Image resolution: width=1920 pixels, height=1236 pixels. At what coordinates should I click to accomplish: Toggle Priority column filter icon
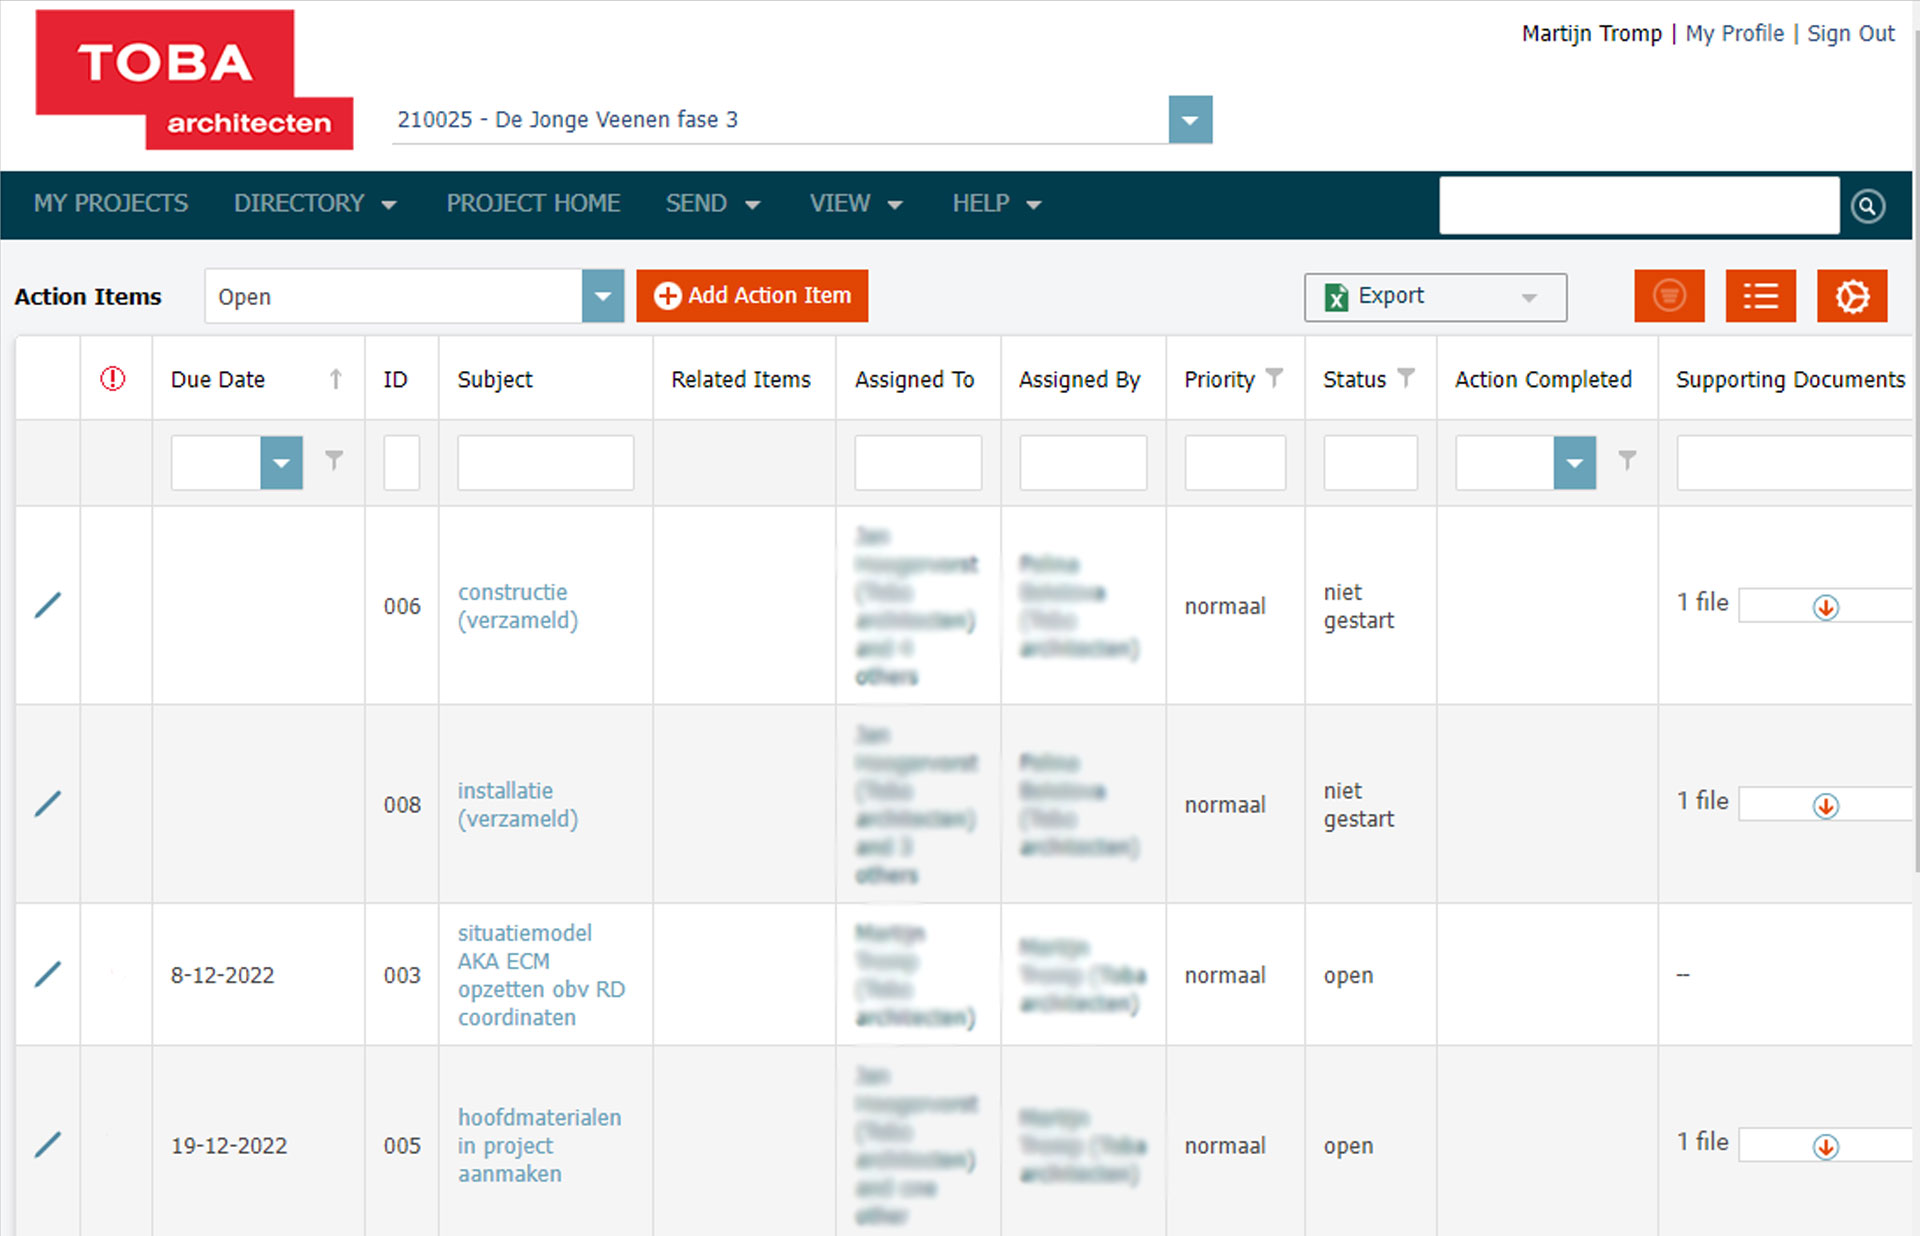pyautogui.click(x=1274, y=378)
